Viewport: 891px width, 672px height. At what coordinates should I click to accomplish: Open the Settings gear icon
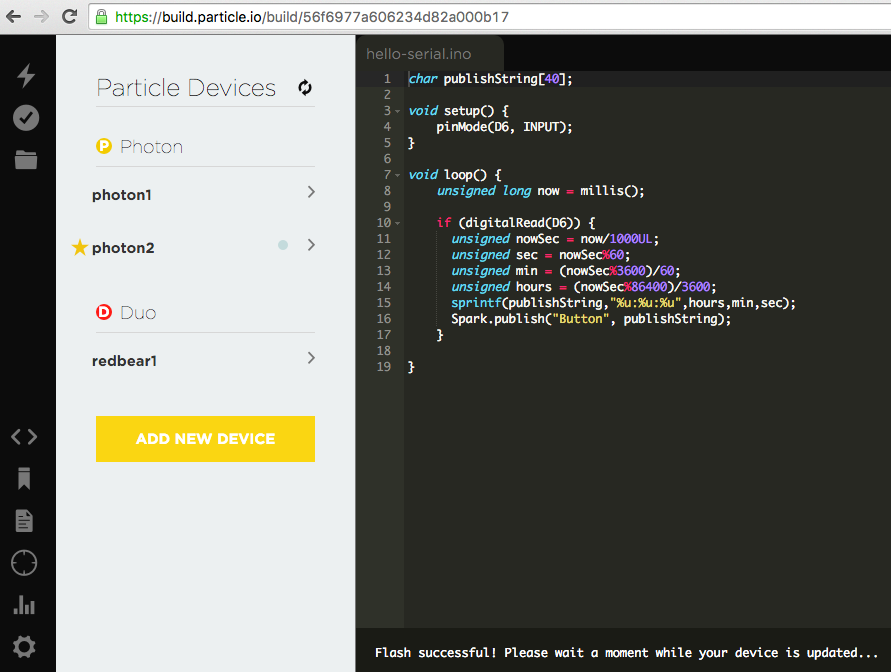24,647
